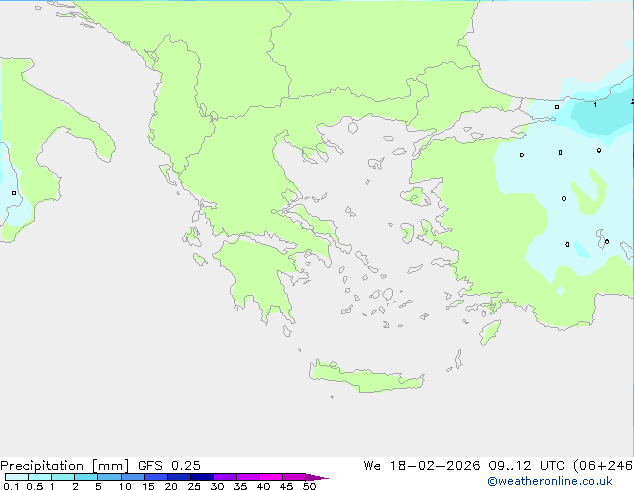The height and width of the screenshot is (490, 634).
Task: Select the 5–10 mm legend color swatch
Action: point(109,477)
